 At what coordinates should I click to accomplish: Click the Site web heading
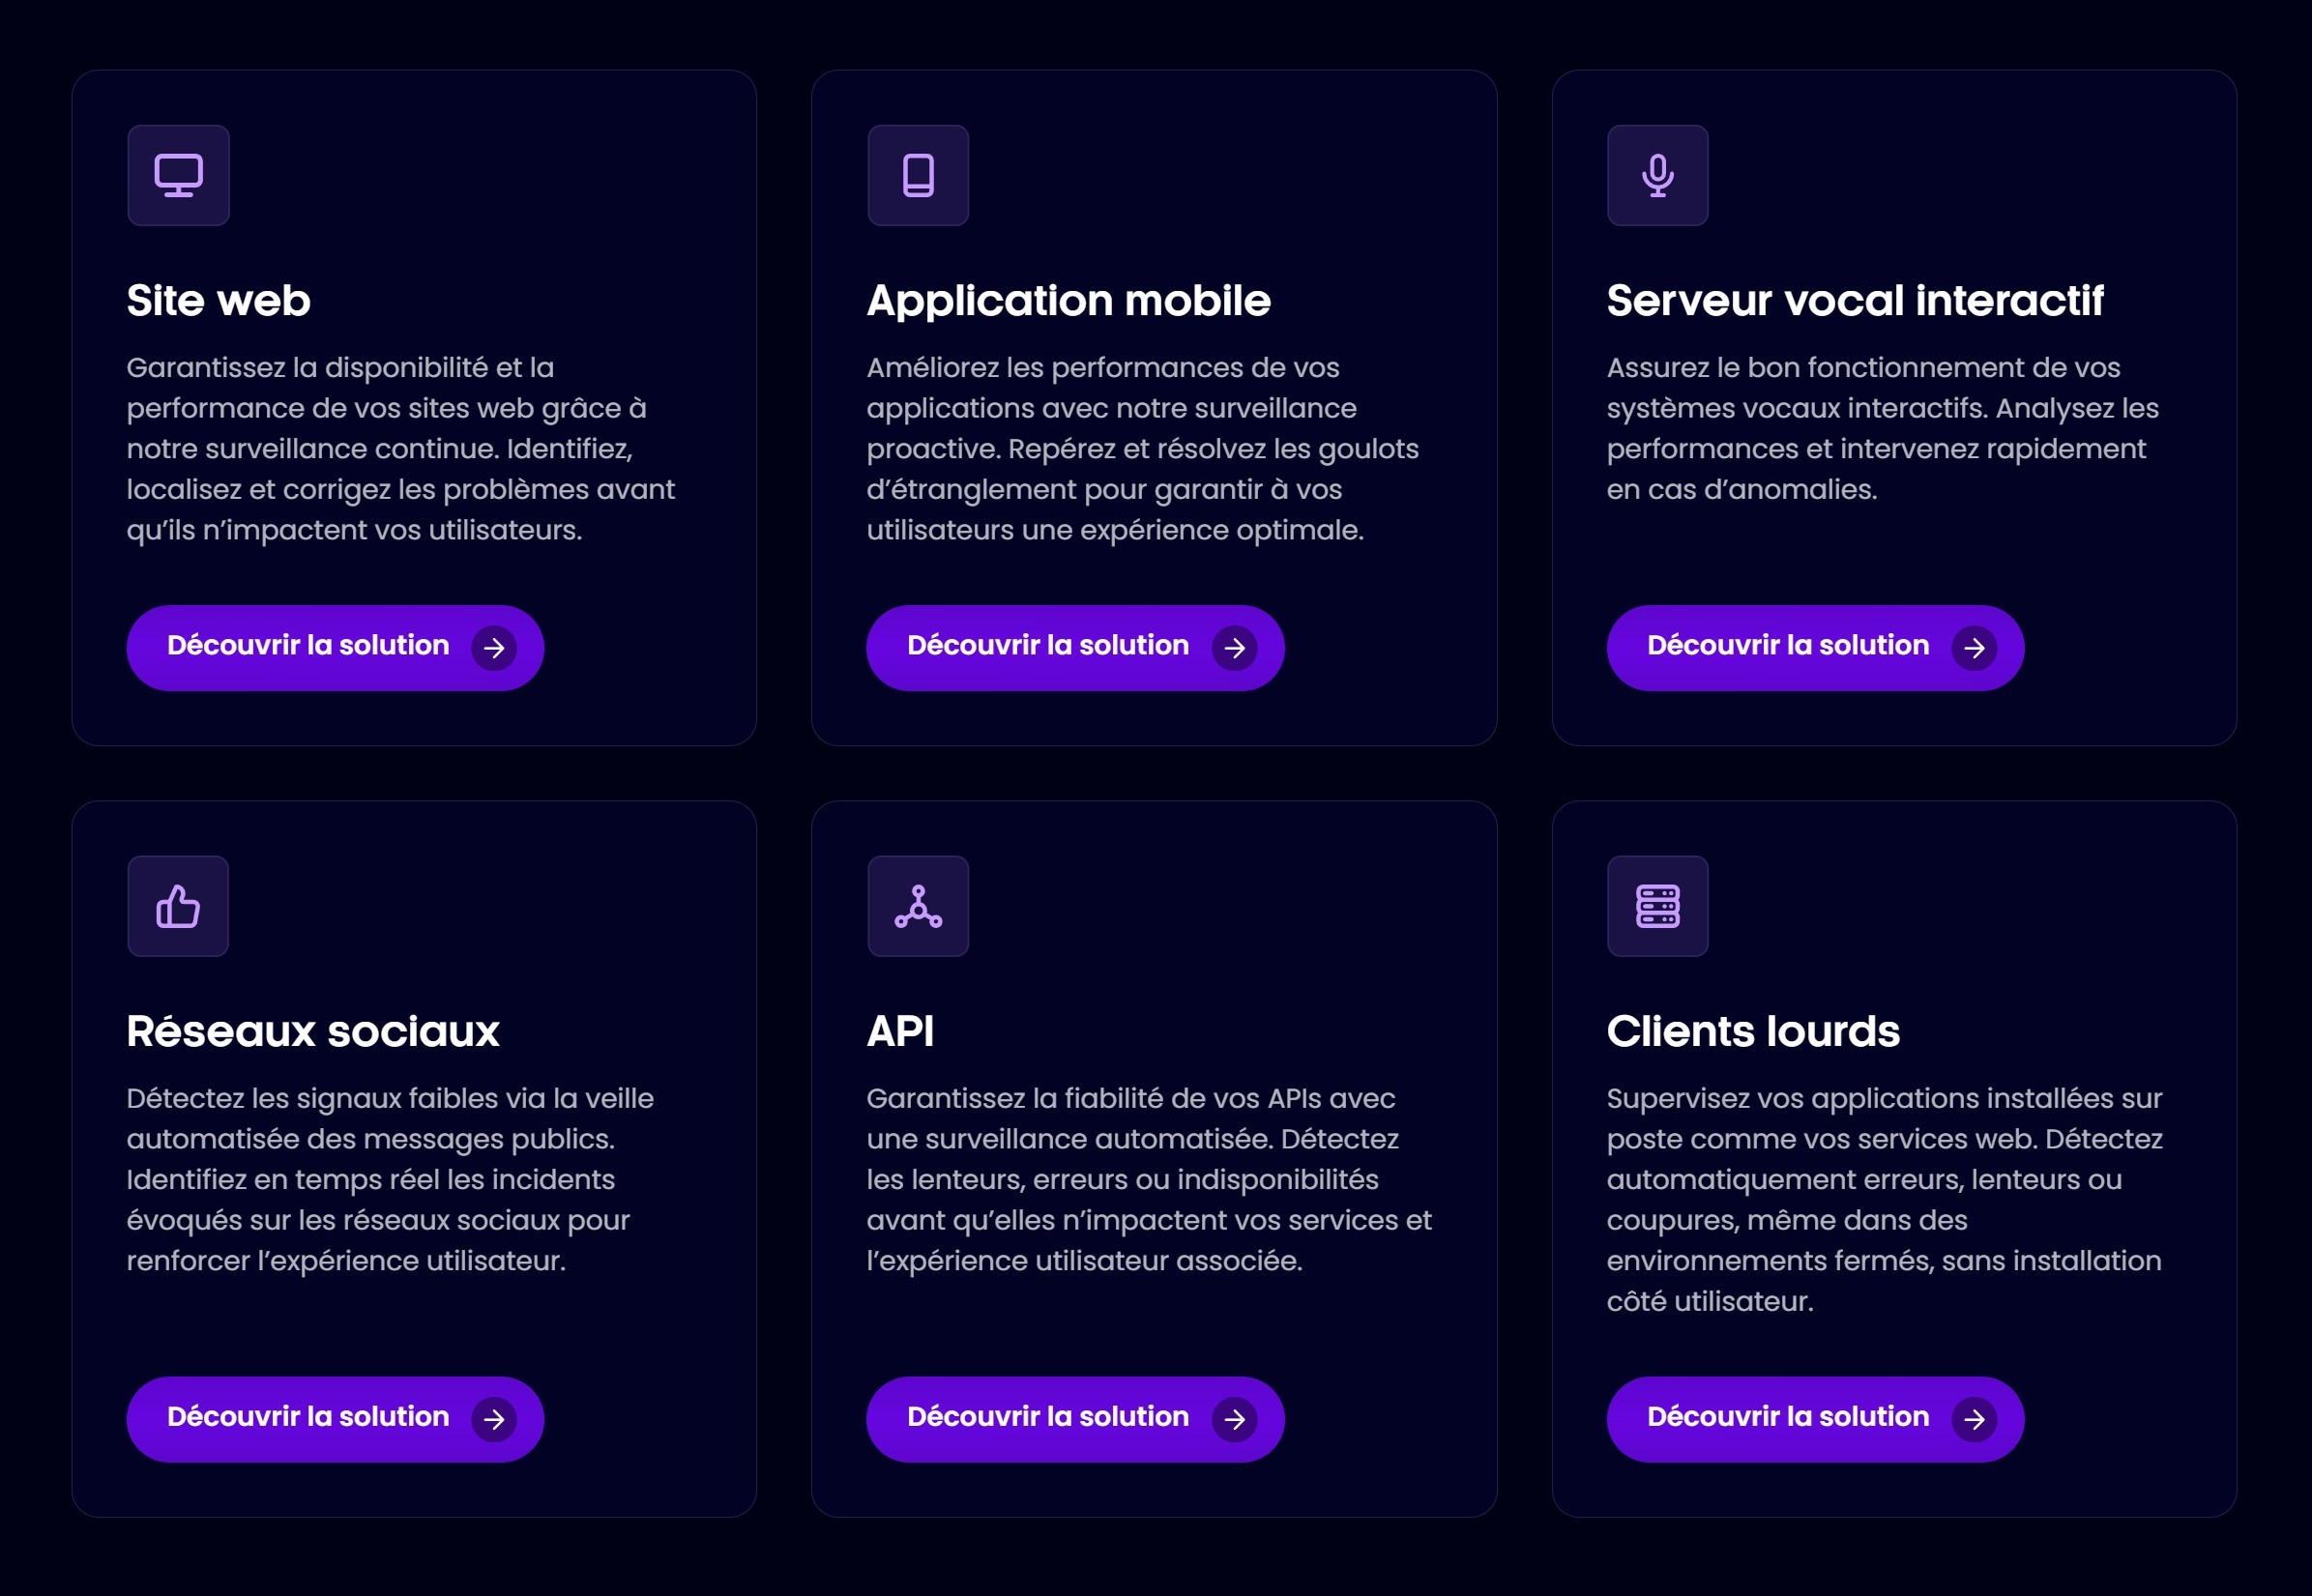[x=217, y=299]
